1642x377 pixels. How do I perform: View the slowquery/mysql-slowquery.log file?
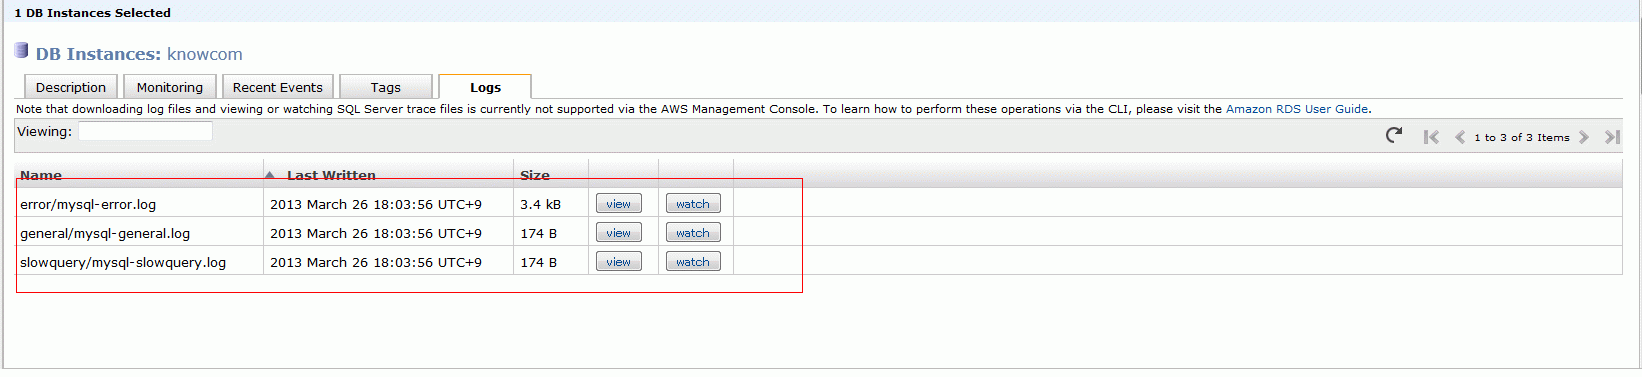tap(619, 262)
